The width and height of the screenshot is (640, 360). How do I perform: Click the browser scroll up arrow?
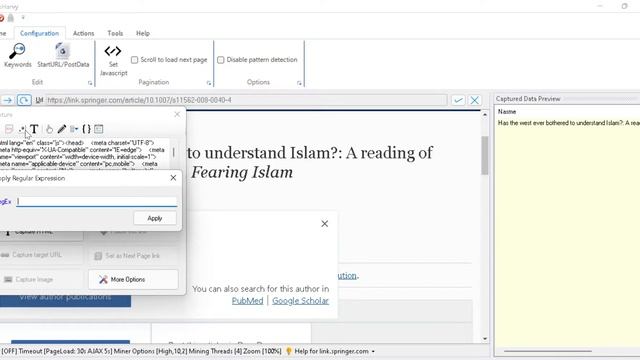tap(484, 115)
